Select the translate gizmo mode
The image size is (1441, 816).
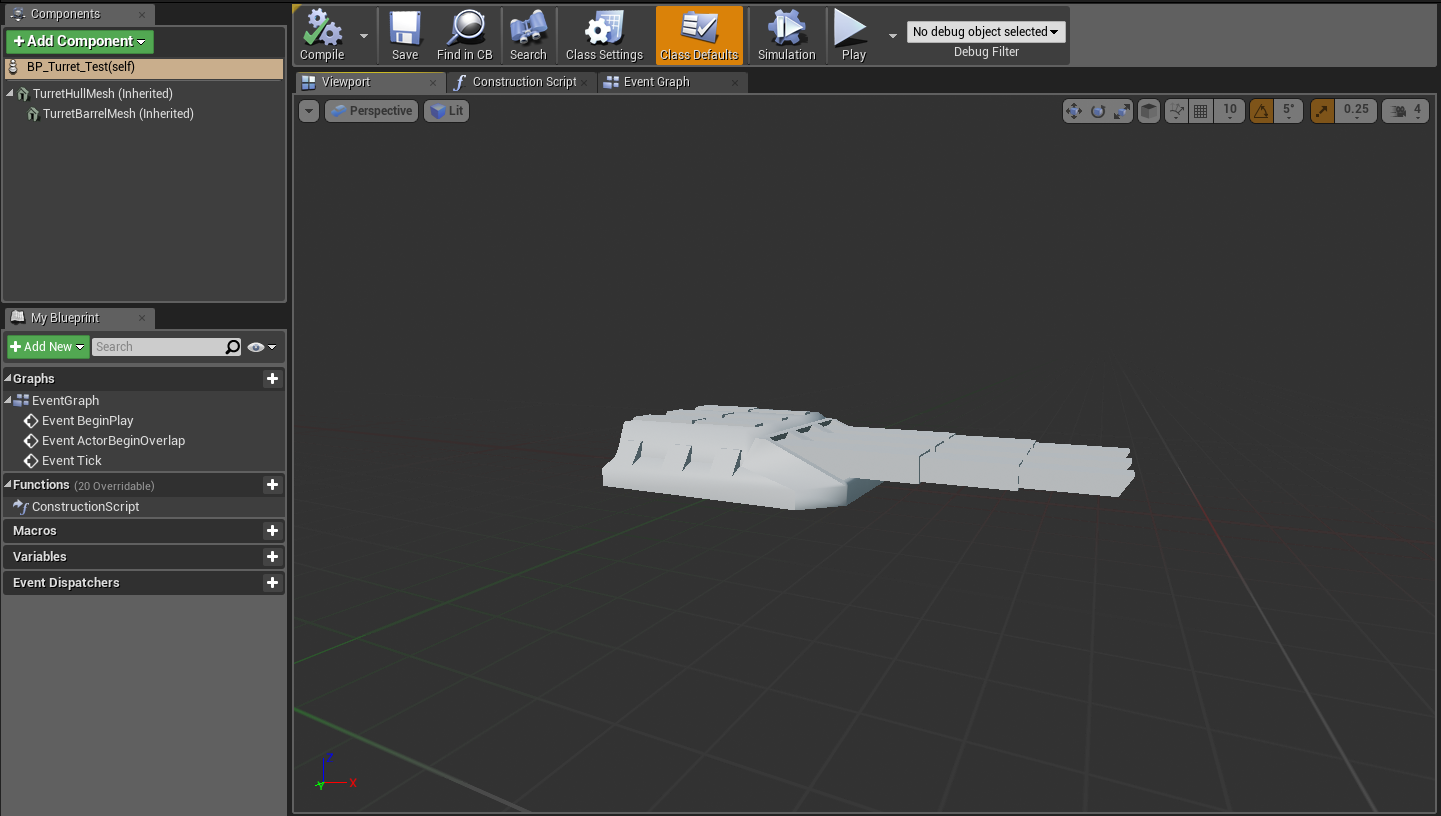[1074, 111]
